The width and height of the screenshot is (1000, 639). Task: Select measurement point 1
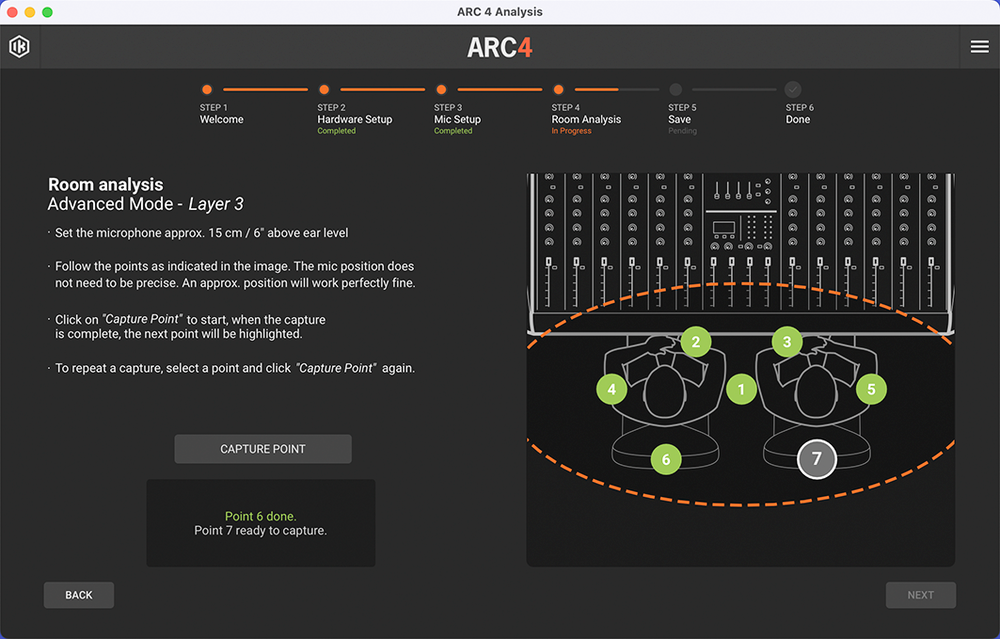click(741, 388)
